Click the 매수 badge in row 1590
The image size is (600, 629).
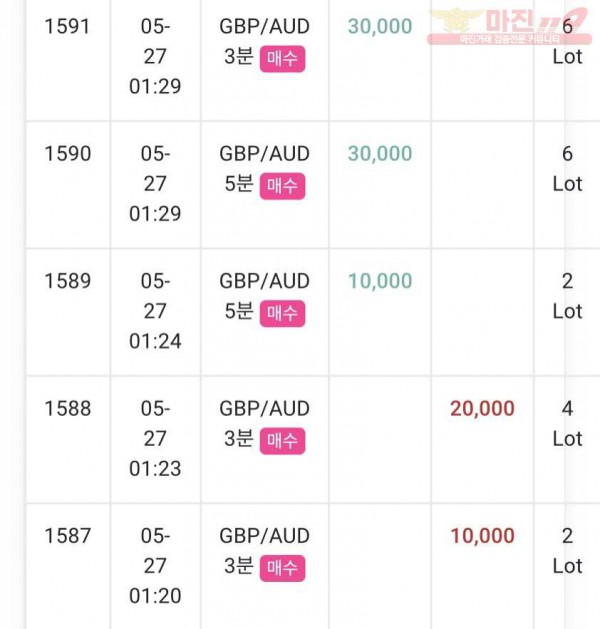(x=282, y=186)
